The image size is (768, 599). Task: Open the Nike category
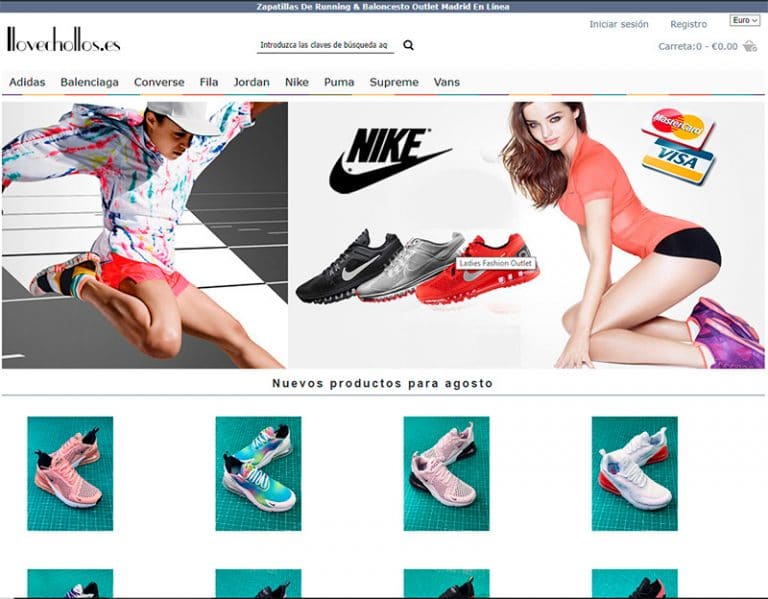coord(297,82)
